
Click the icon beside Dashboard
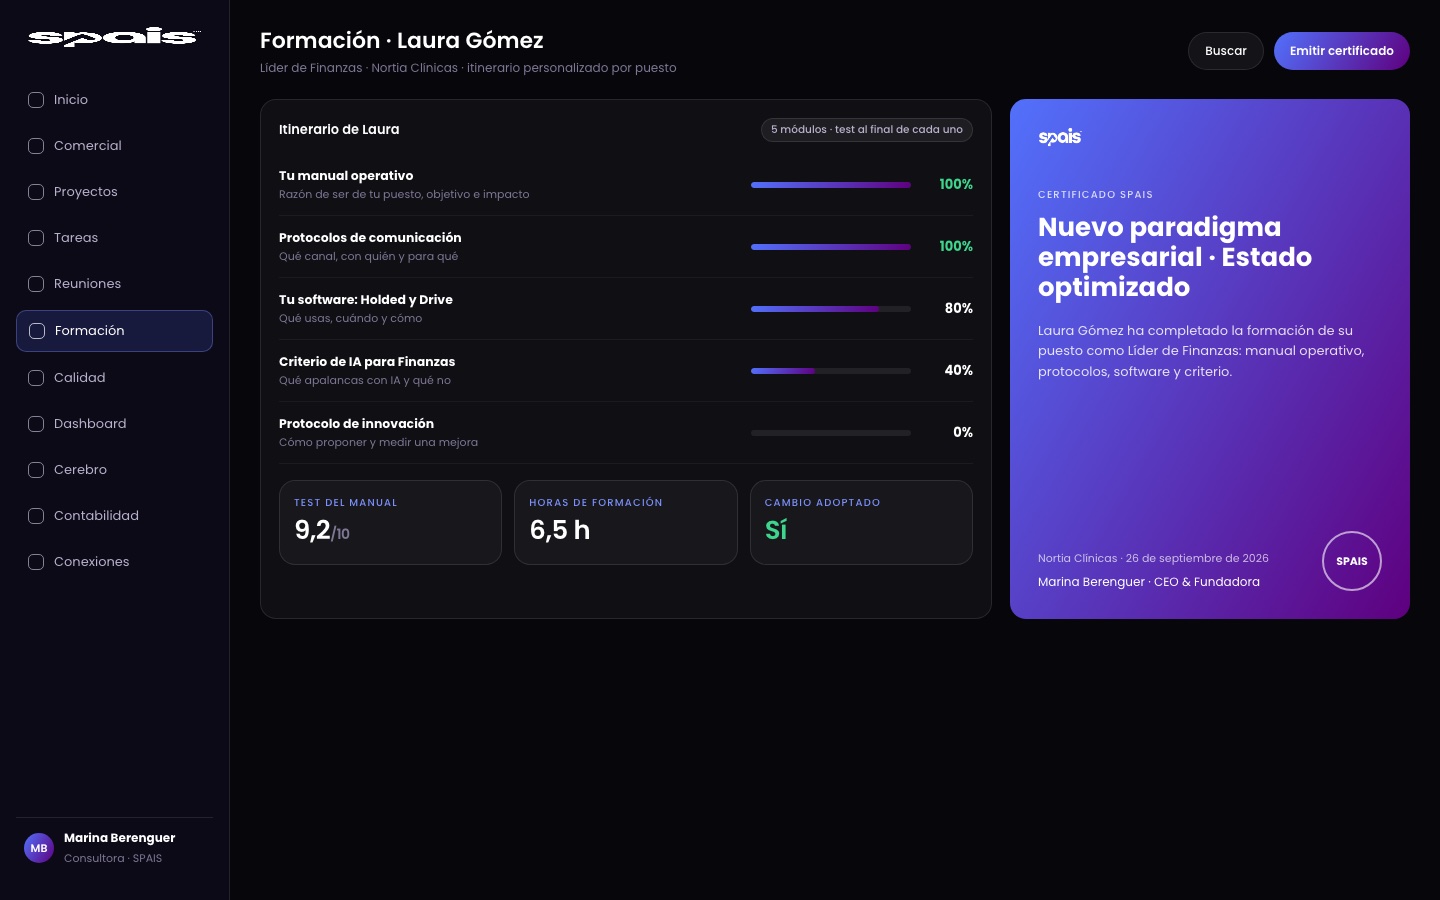pos(36,424)
